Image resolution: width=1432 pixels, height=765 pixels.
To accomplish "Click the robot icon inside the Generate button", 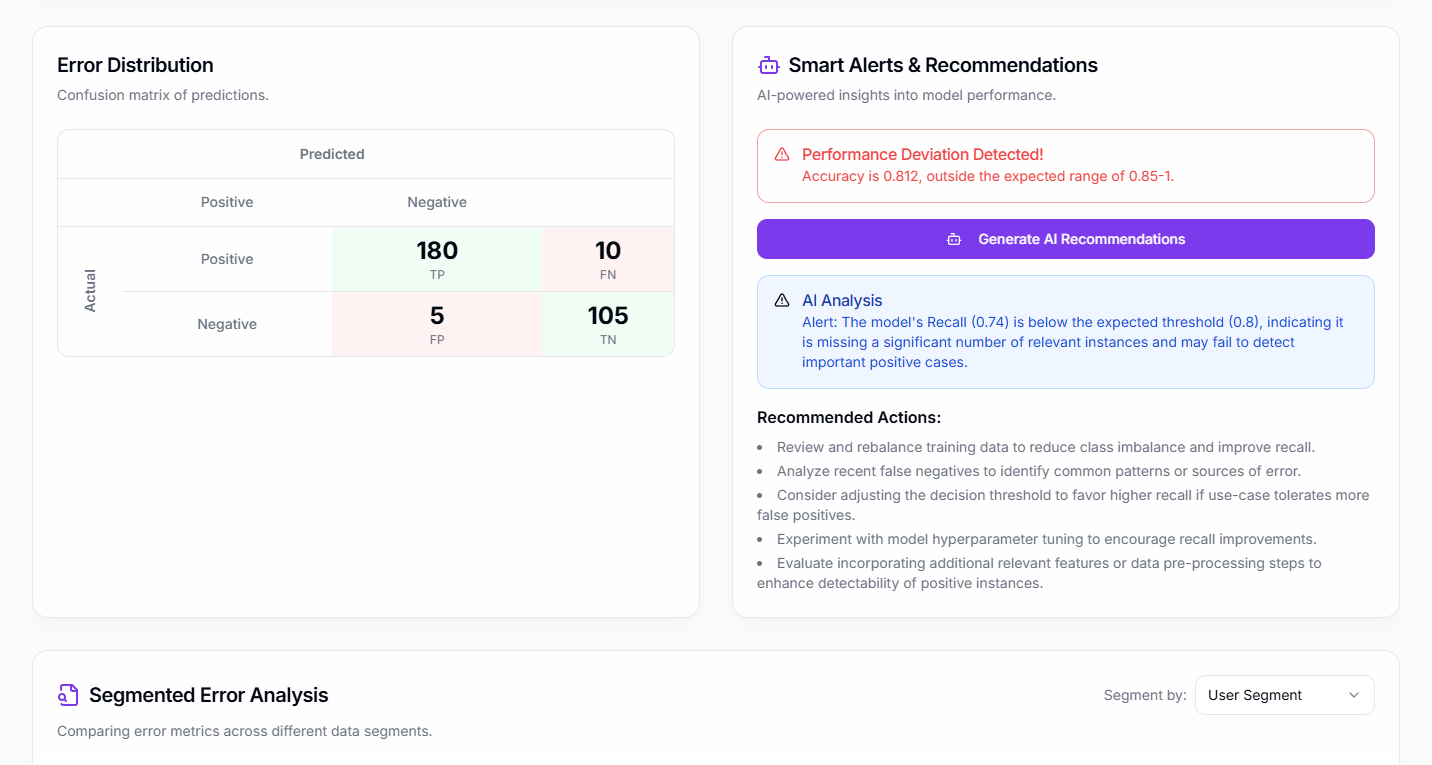I will tap(954, 240).
